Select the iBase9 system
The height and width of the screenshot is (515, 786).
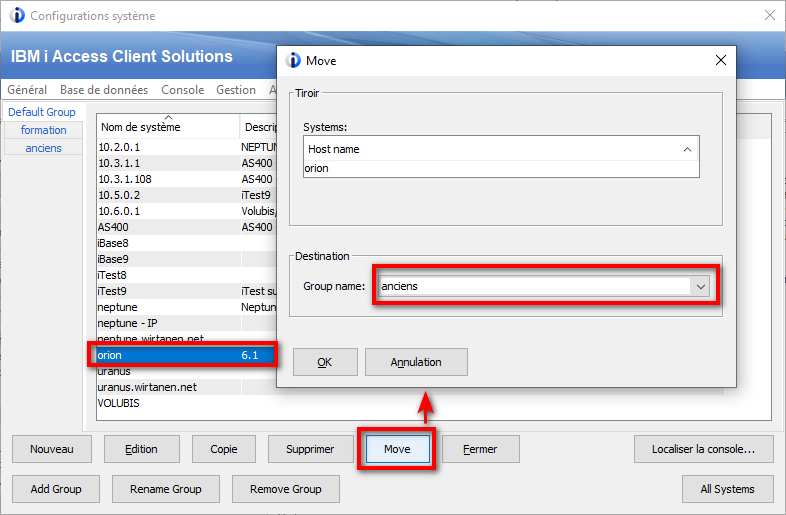[x=113, y=259]
